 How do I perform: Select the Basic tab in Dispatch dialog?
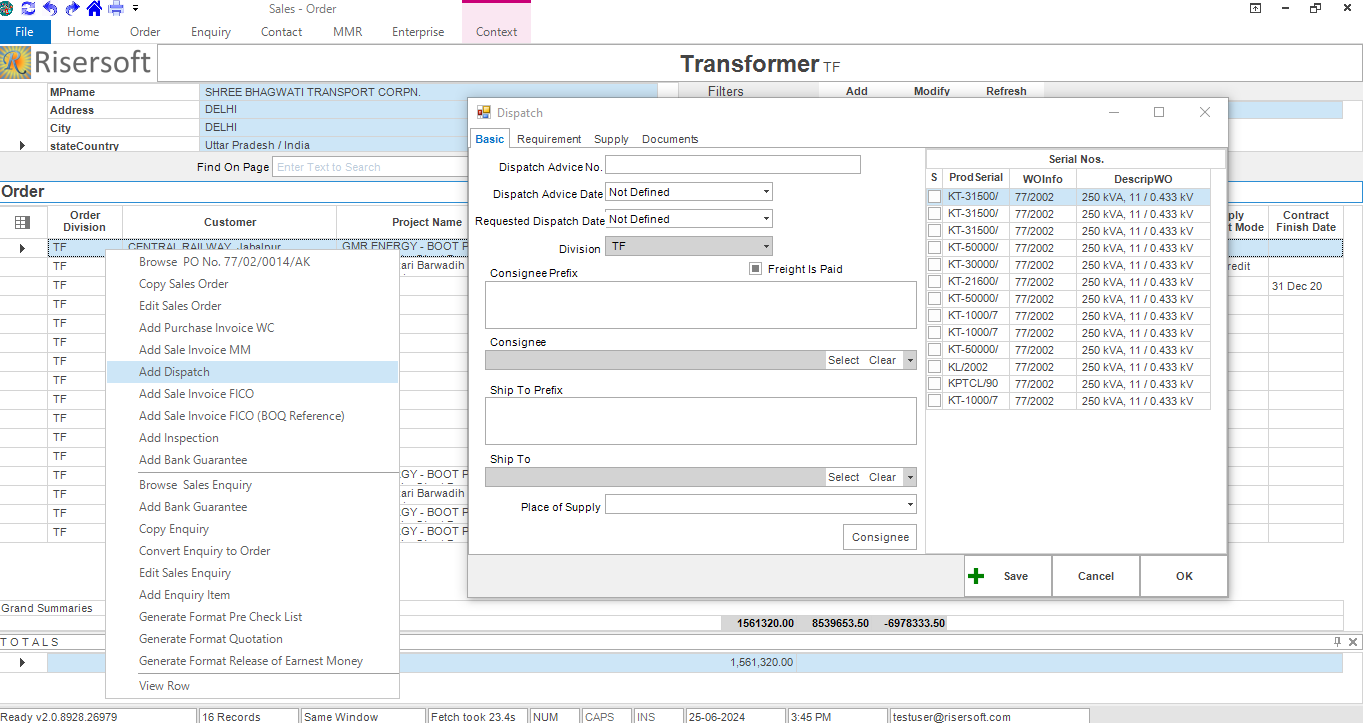point(490,139)
